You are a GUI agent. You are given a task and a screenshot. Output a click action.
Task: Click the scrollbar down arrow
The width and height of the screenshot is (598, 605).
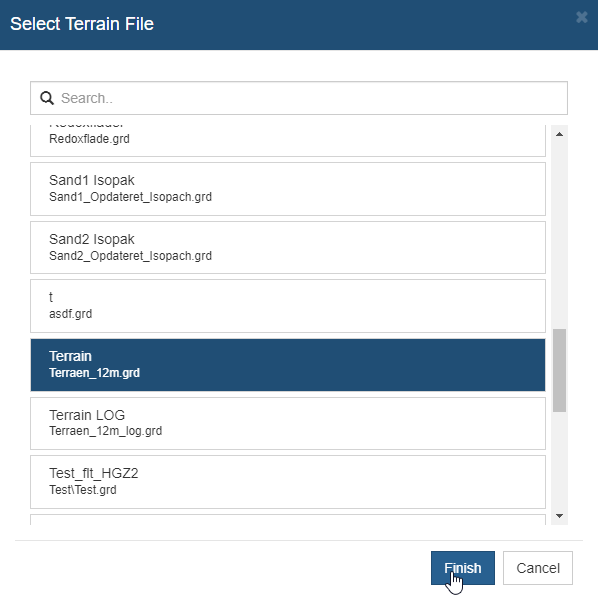[559, 516]
